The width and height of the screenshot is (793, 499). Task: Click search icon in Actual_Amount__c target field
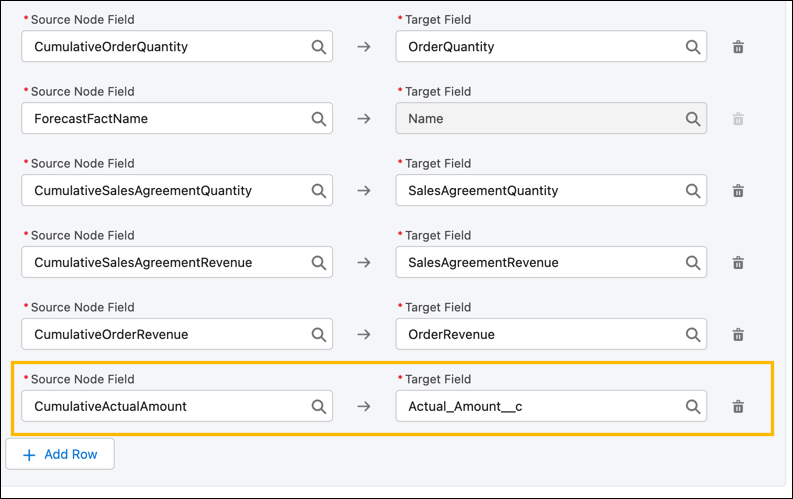click(x=692, y=407)
